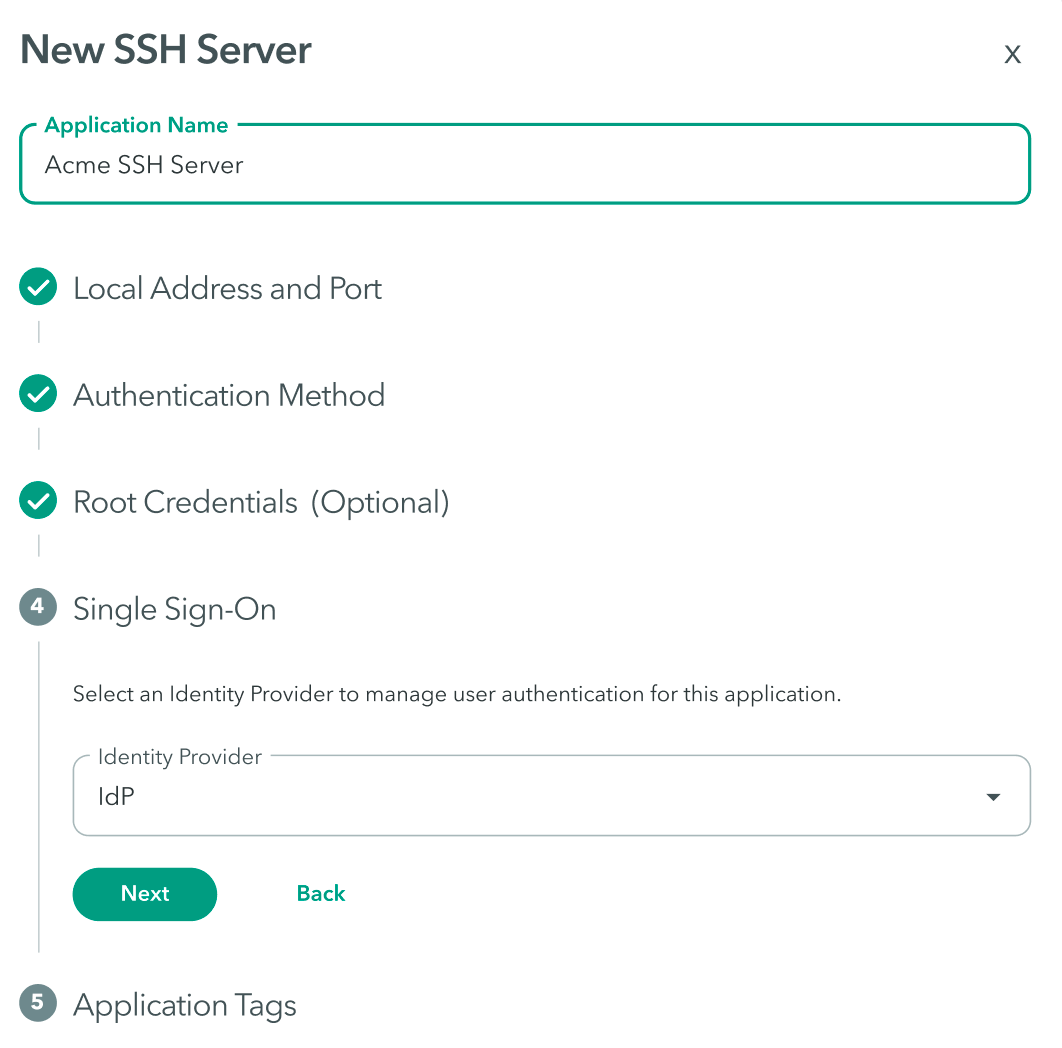
Task: Click the New SSH Server title
Action: (x=166, y=49)
